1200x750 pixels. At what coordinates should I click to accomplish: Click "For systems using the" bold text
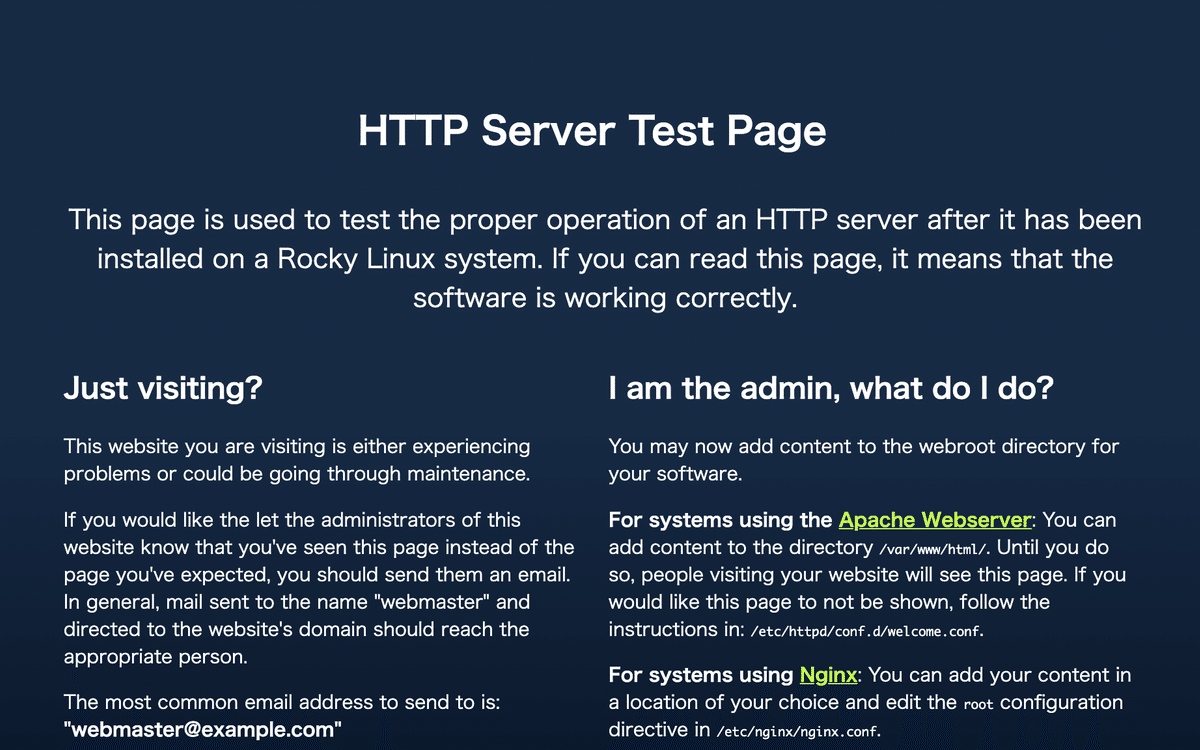click(720, 520)
